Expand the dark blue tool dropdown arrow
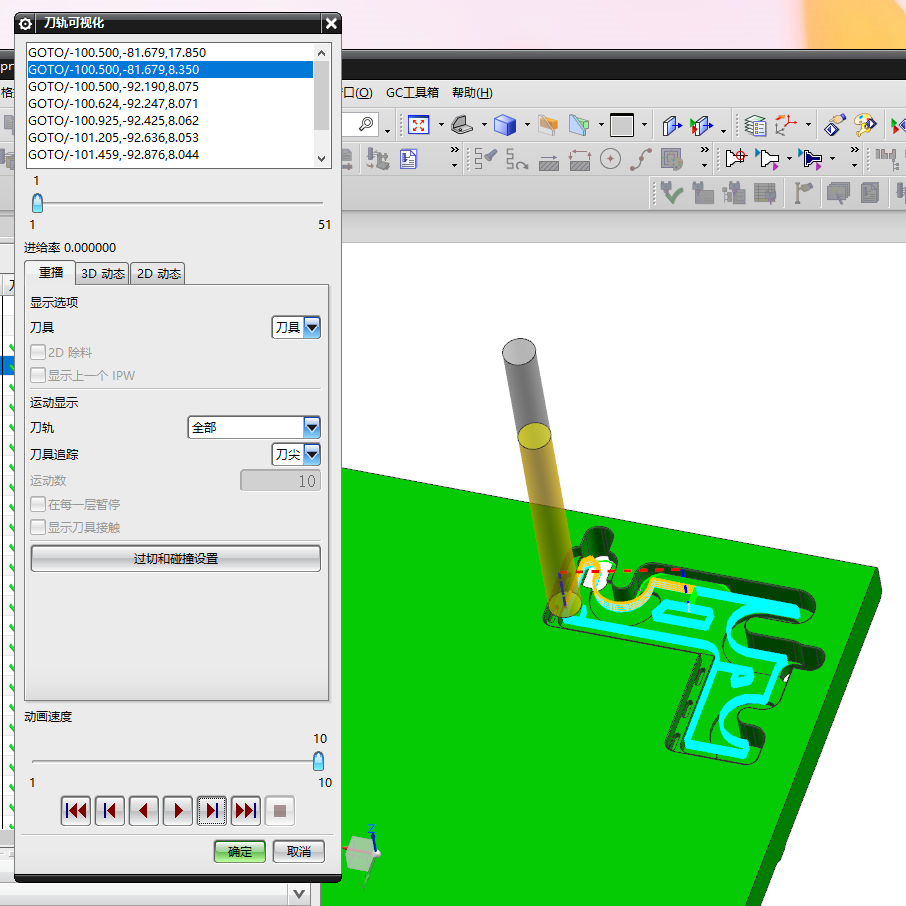Screen dimensions: 906x906 coord(832,158)
